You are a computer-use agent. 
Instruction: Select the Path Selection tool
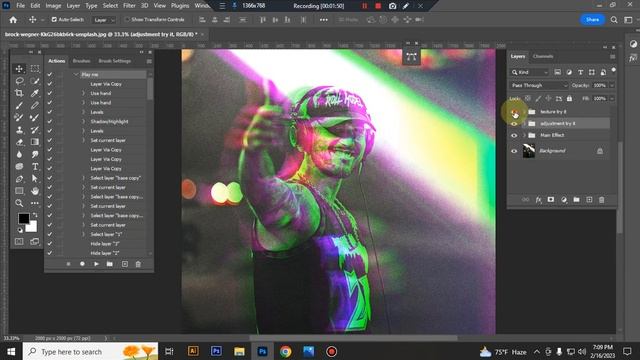coord(35,179)
